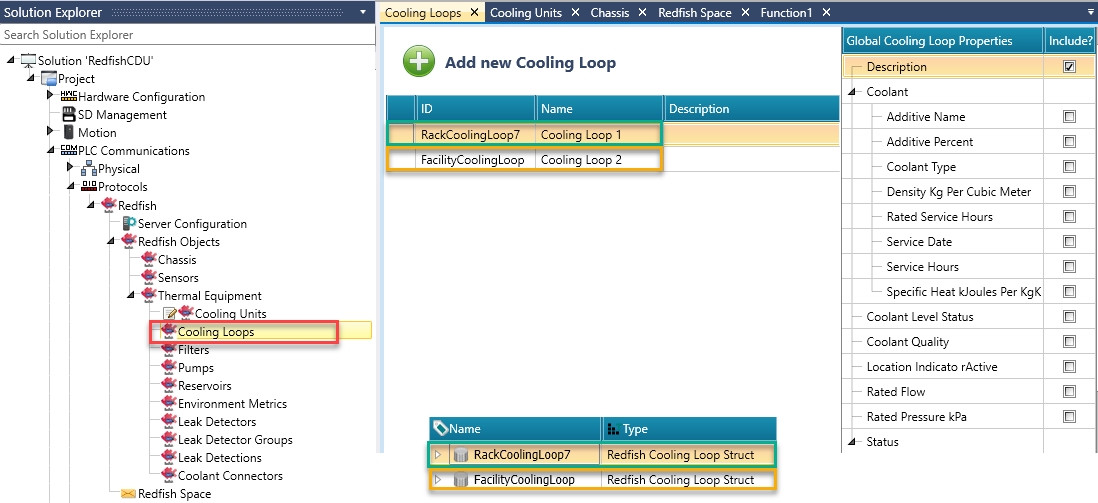Click the SD Management icon in the tree
The height and width of the screenshot is (503, 1098).
[x=68, y=115]
